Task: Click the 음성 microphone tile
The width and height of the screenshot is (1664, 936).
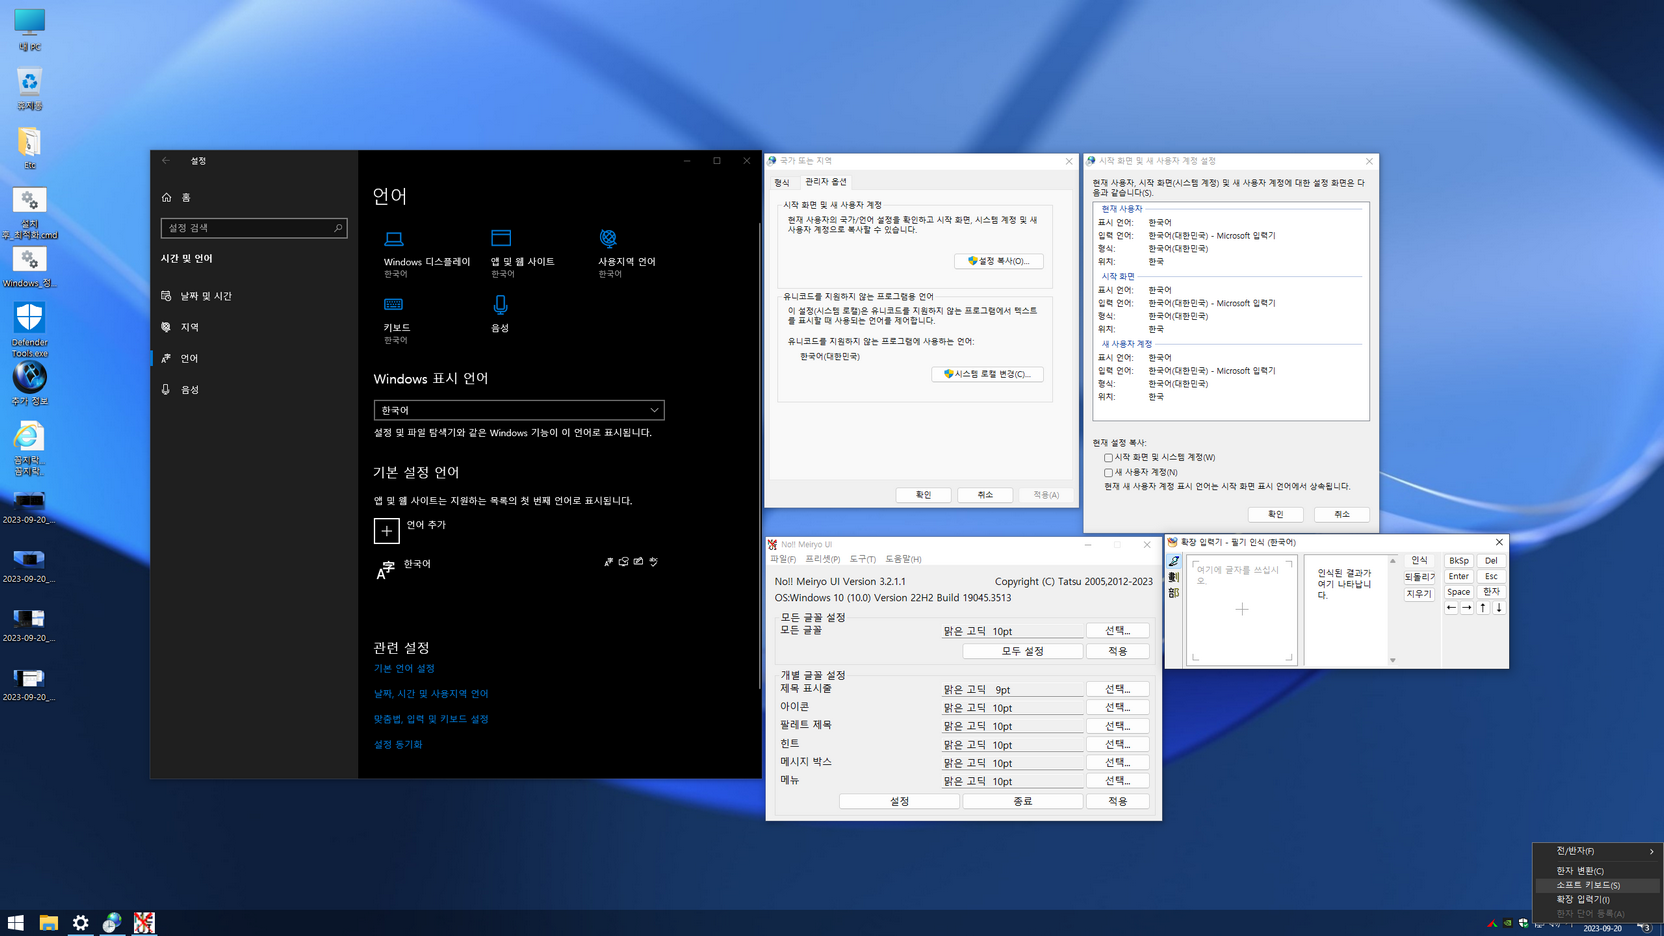Action: (x=500, y=314)
